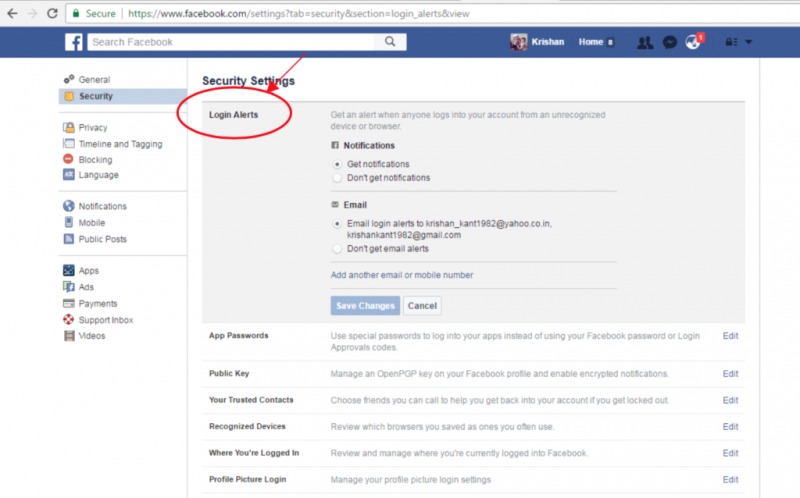Image resolution: width=800 pixels, height=498 pixels.
Task: Click the Home link in header
Action: [x=591, y=42]
